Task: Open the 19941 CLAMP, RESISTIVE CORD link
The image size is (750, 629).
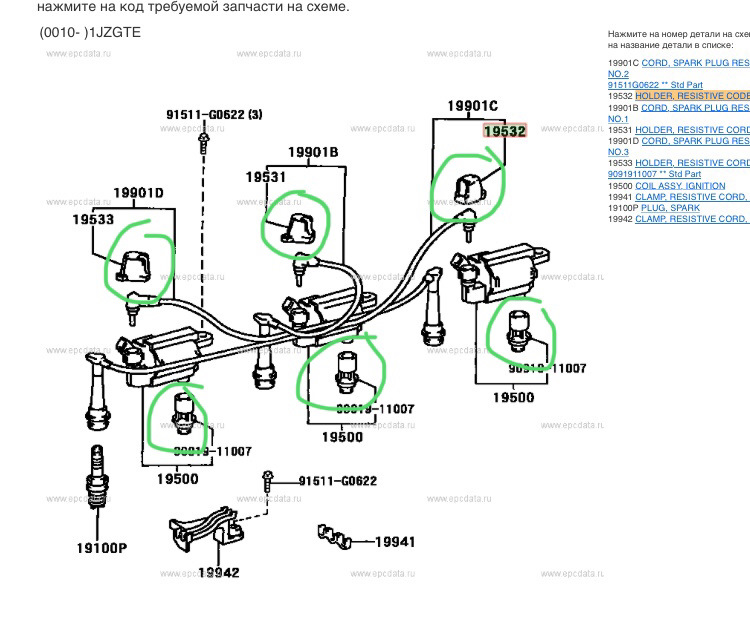Action: coord(692,197)
